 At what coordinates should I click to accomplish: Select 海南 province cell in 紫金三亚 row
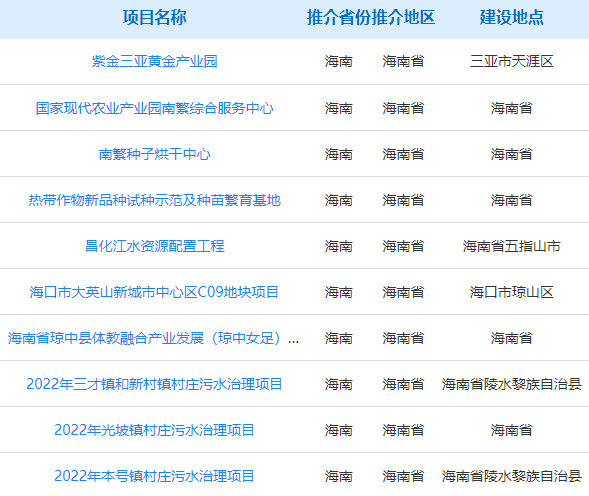pyautogui.click(x=338, y=61)
